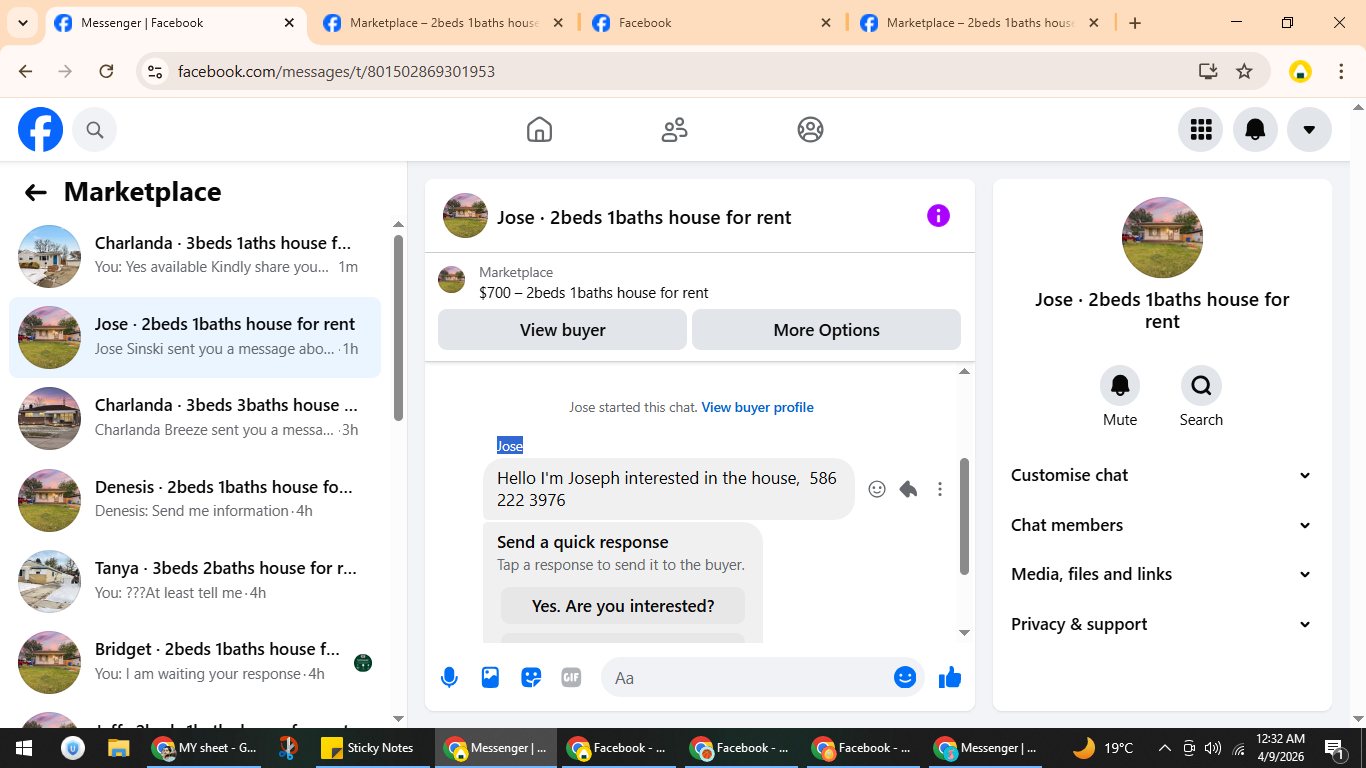Open the notifications bell
This screenshot has height=768, width=1366.
[x=1255, y=129]
